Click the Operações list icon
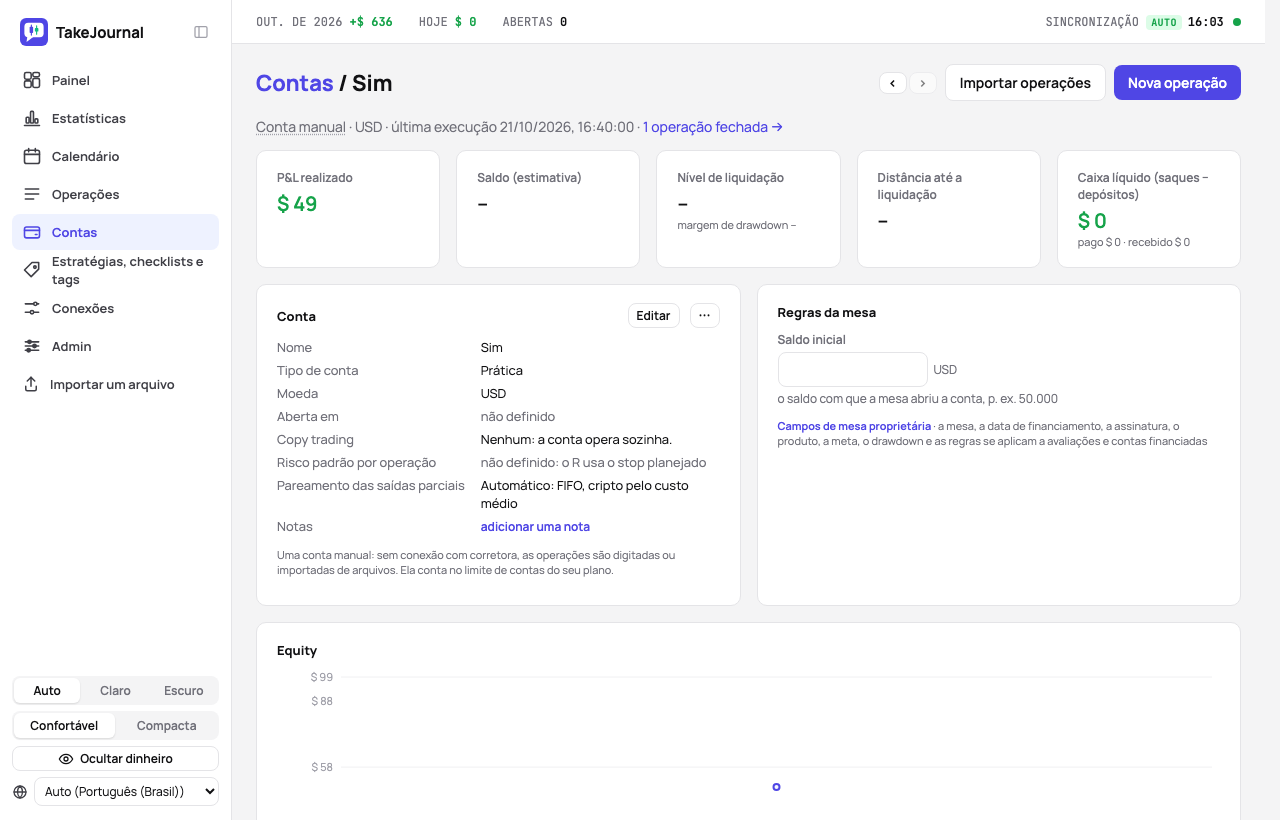 tap(32, 194)
